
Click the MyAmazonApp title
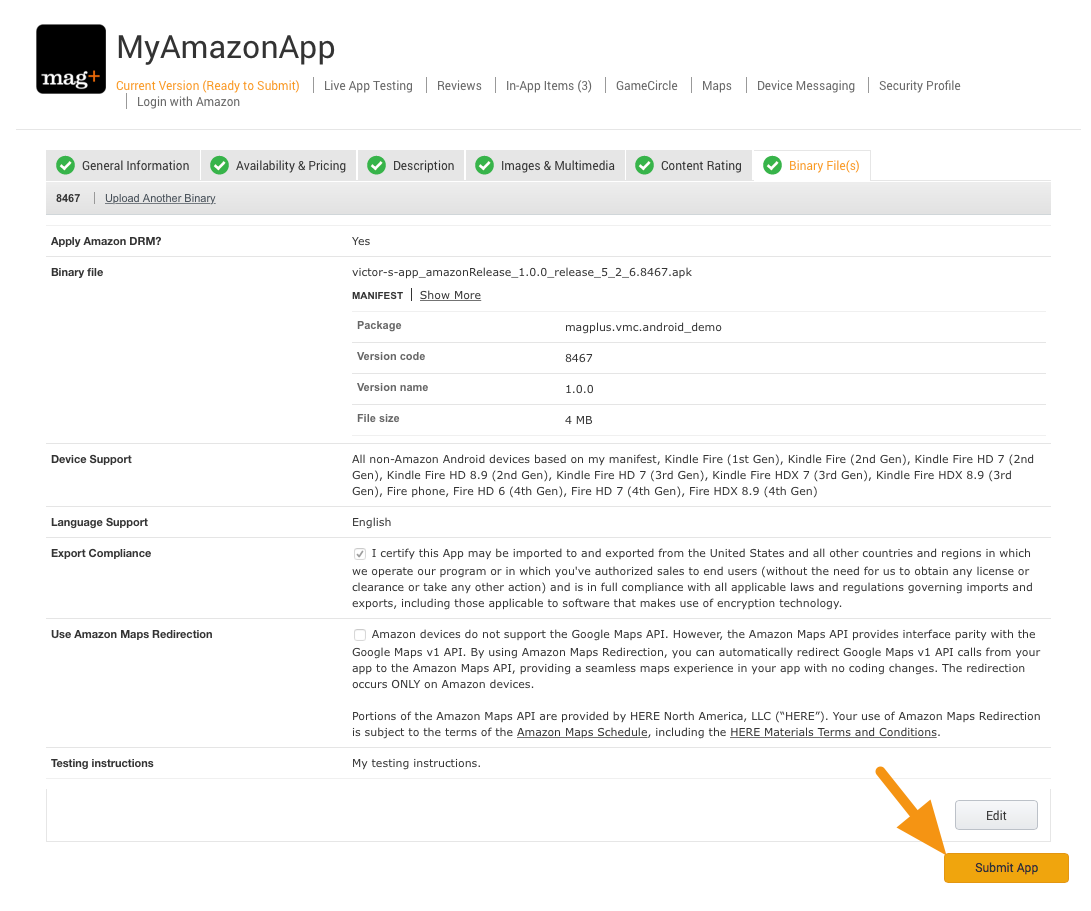[x=225, y=47]
